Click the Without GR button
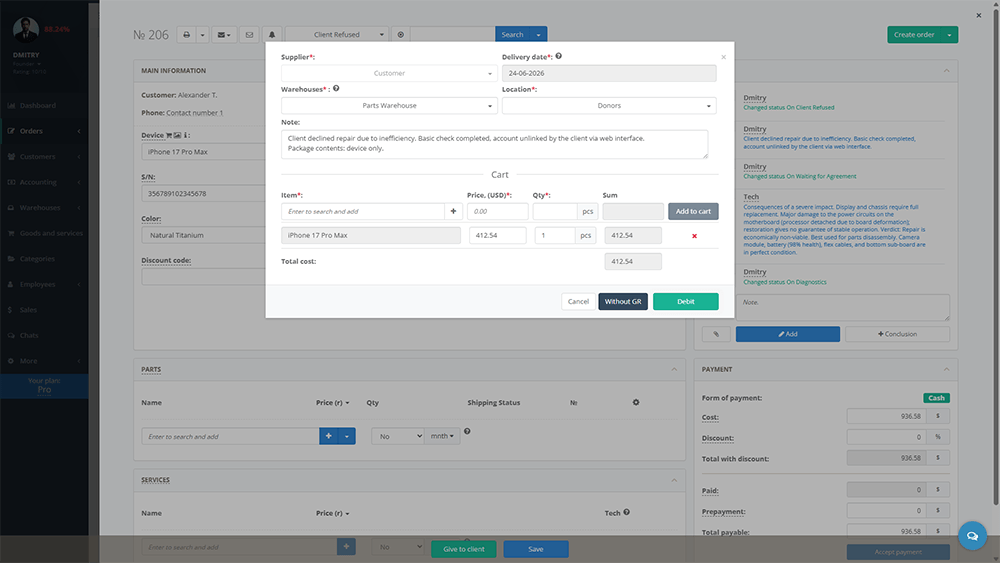 click(623, 302)
